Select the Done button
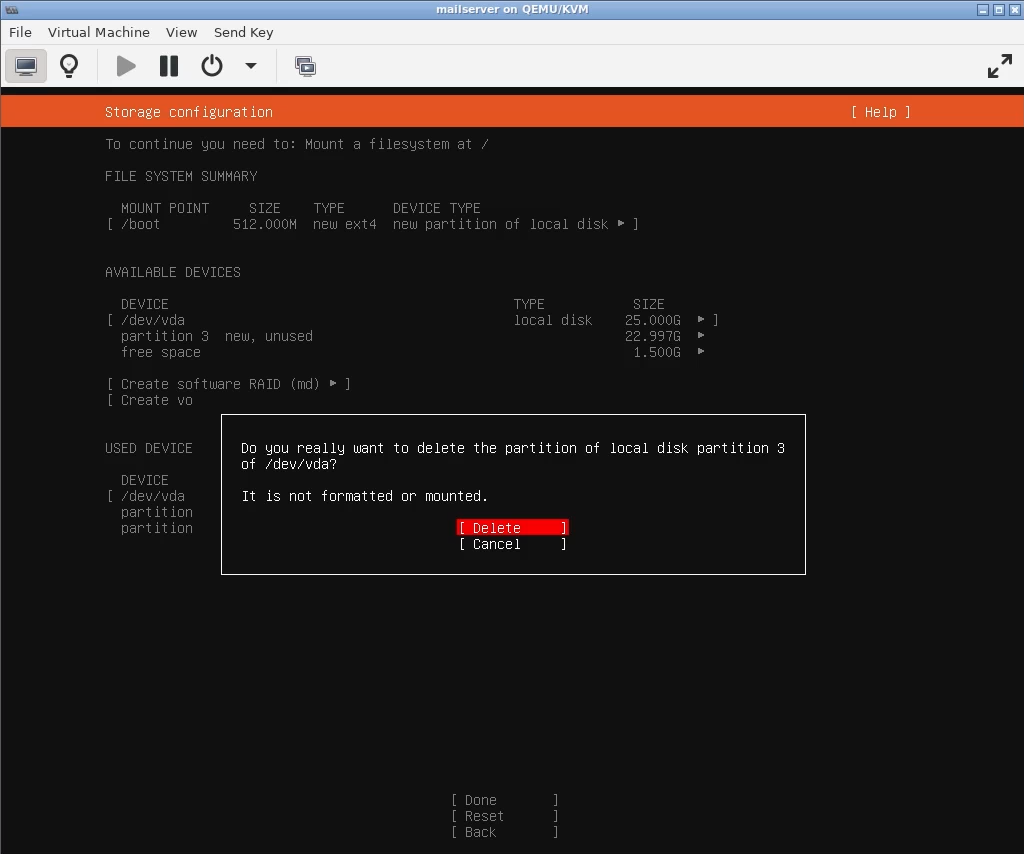 click(x=505, y=800)
